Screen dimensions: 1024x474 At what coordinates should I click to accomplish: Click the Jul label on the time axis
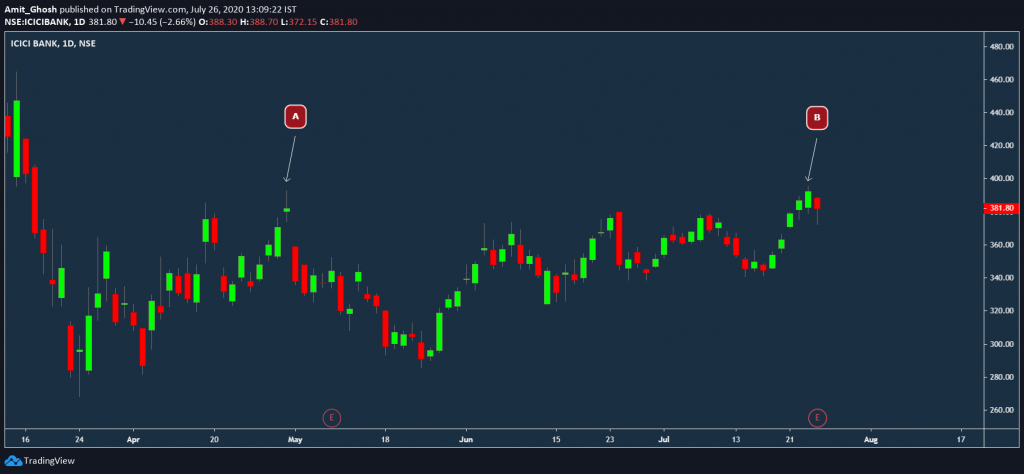click(664, 440)
